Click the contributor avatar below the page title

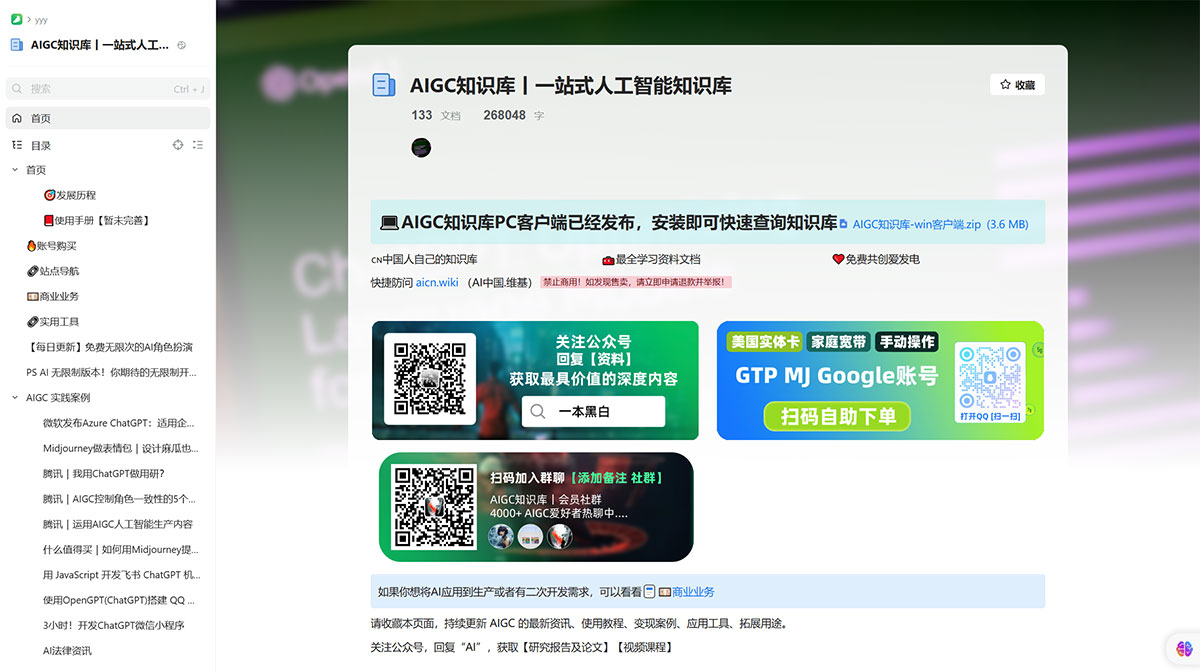click(421, 147)
